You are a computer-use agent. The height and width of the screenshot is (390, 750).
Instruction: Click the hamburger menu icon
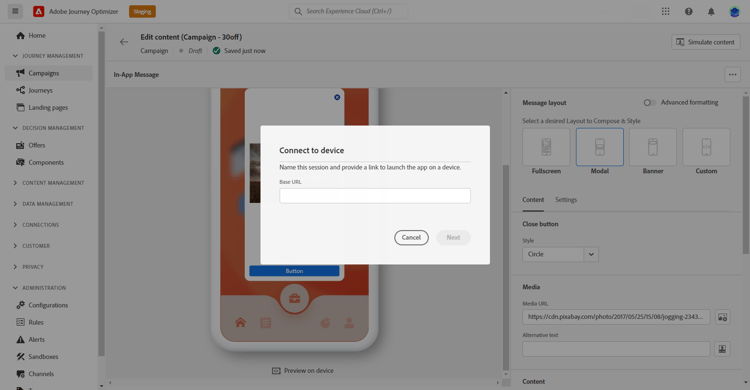tap(15, 11)
